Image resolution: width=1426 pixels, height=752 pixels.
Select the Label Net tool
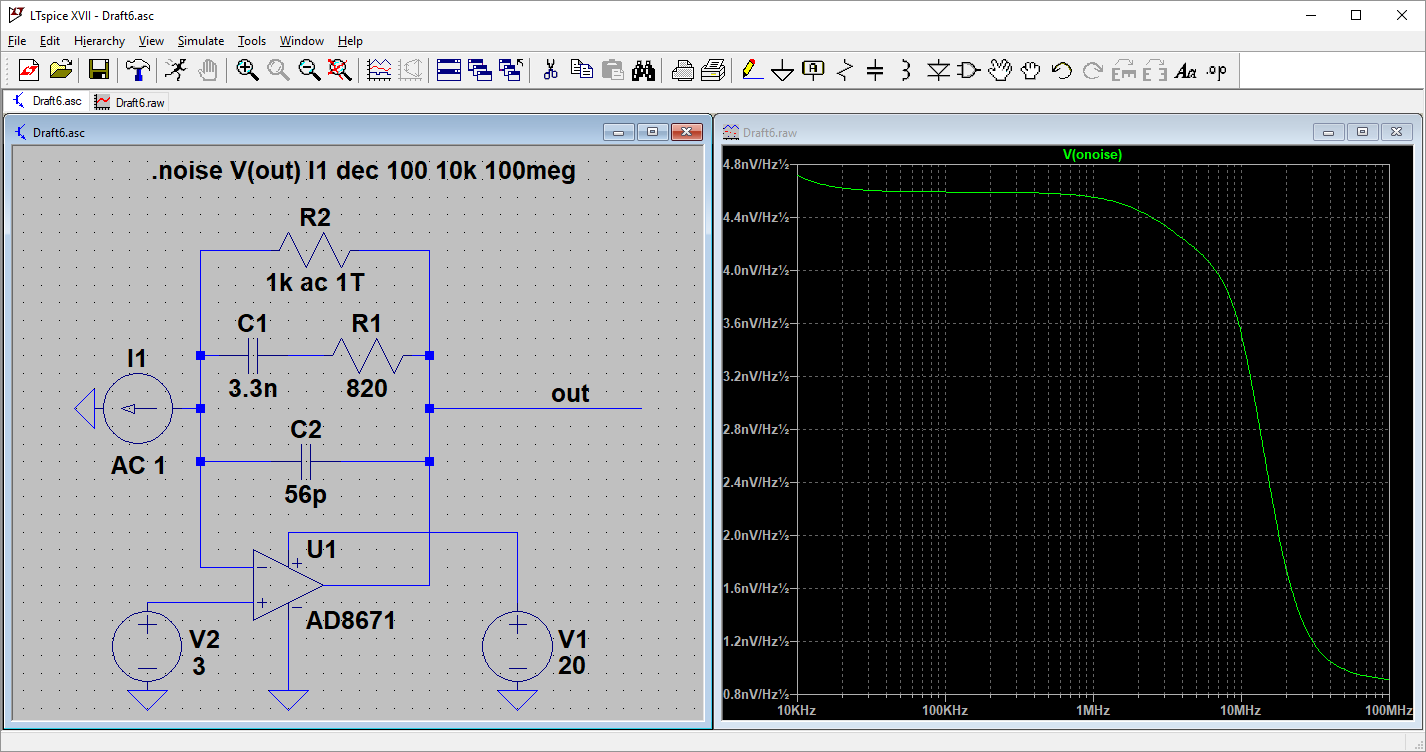pyautogui.click(x=814, y=70)
